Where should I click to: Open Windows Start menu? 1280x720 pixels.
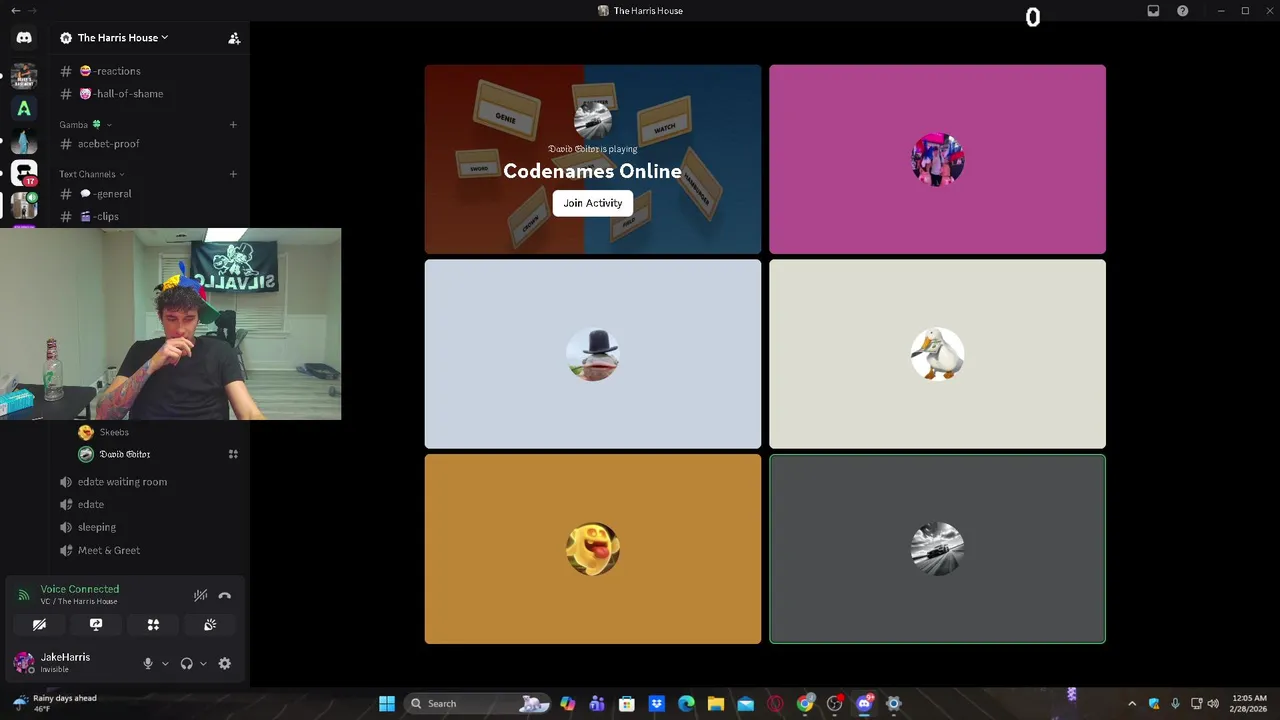pyautogui.click(x=387, y=704)
